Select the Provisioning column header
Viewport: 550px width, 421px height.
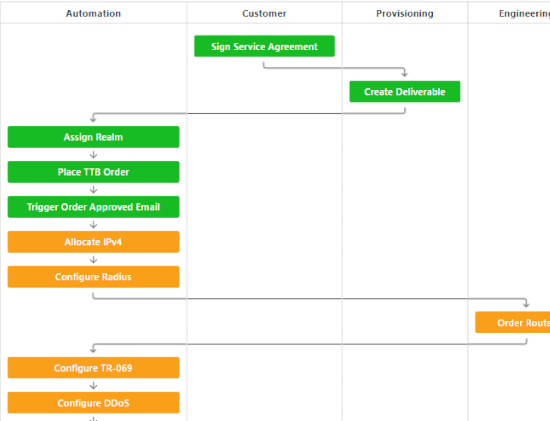(405, 13)
